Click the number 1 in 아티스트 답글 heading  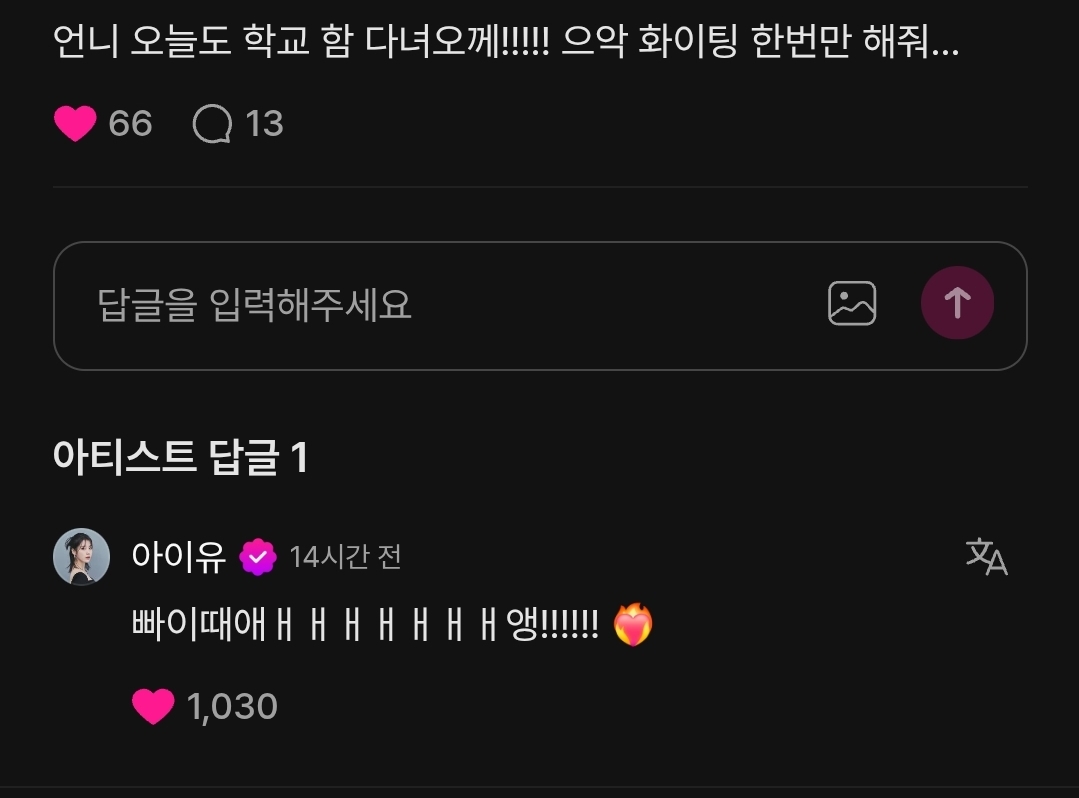(x=299, y=458)
